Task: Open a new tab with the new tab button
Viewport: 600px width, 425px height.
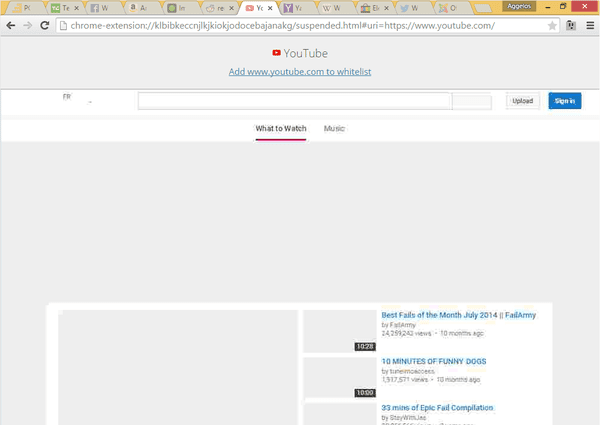Action: point(483,8)
